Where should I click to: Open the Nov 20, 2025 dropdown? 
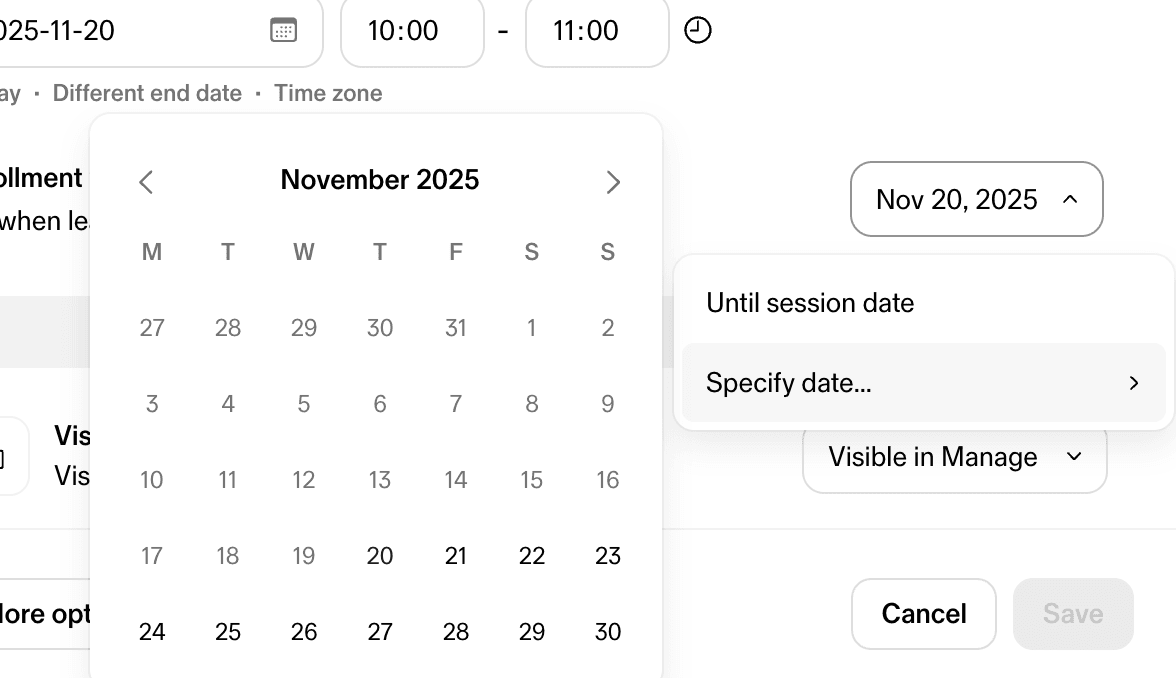click(976, 199)
